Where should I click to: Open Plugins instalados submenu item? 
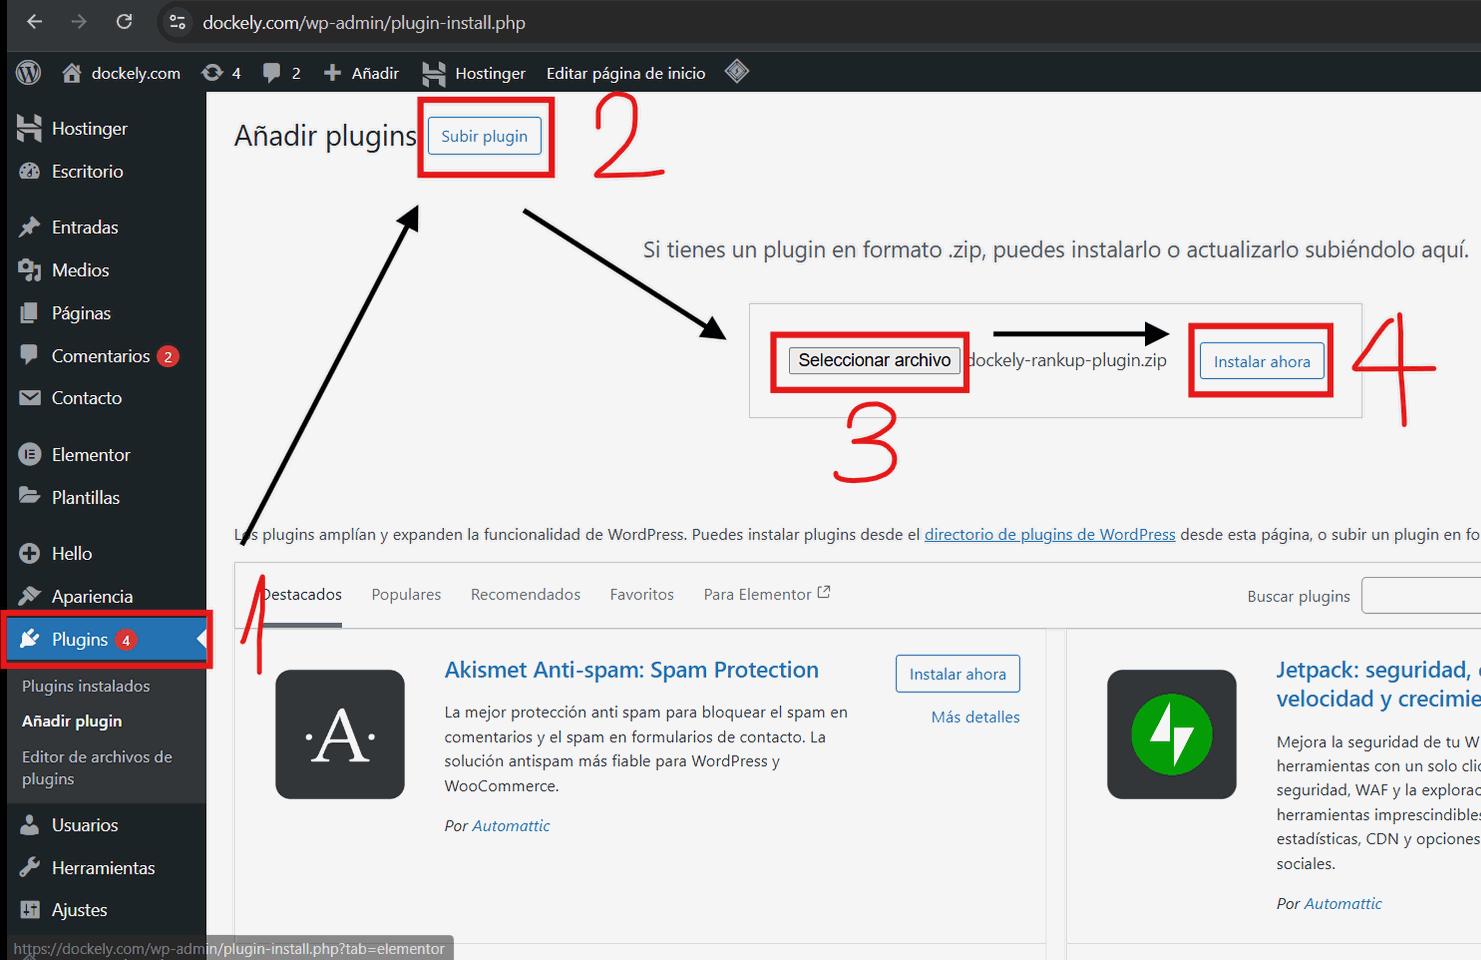pyautogui.click(x=86, y=686)
